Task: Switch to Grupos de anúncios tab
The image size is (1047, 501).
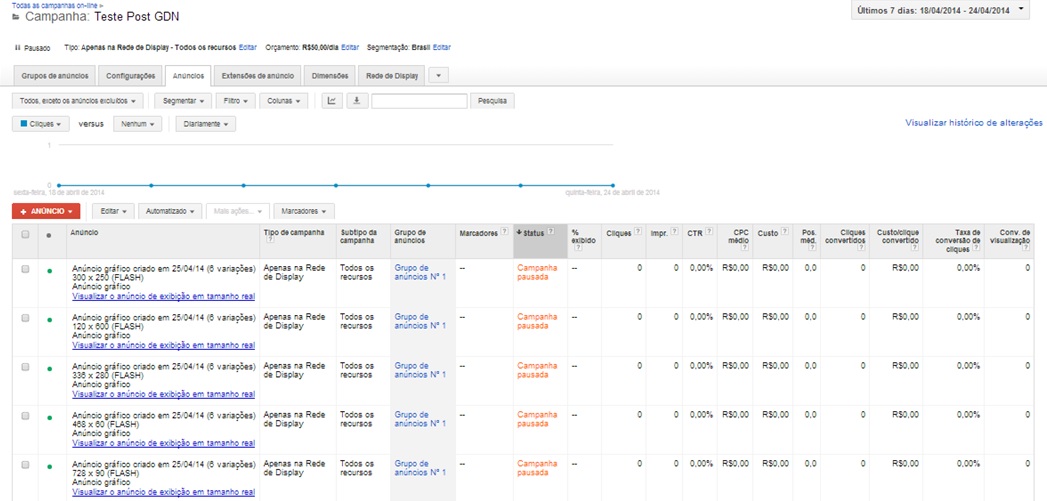Action: click(55, 76)
